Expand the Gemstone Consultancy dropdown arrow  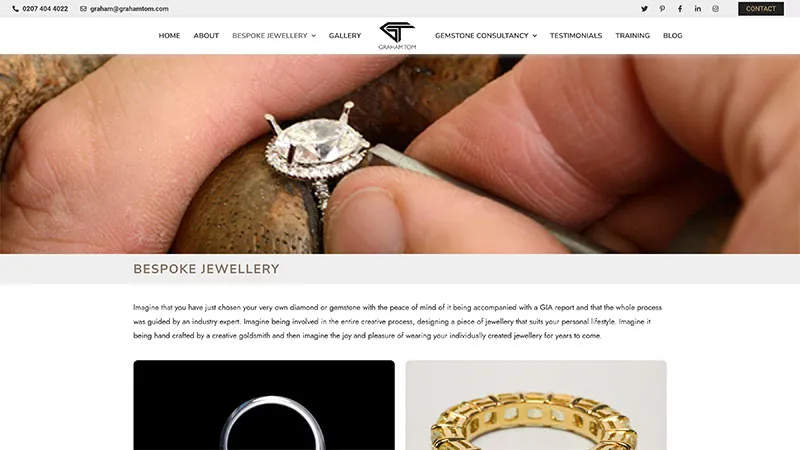point(535,36)
